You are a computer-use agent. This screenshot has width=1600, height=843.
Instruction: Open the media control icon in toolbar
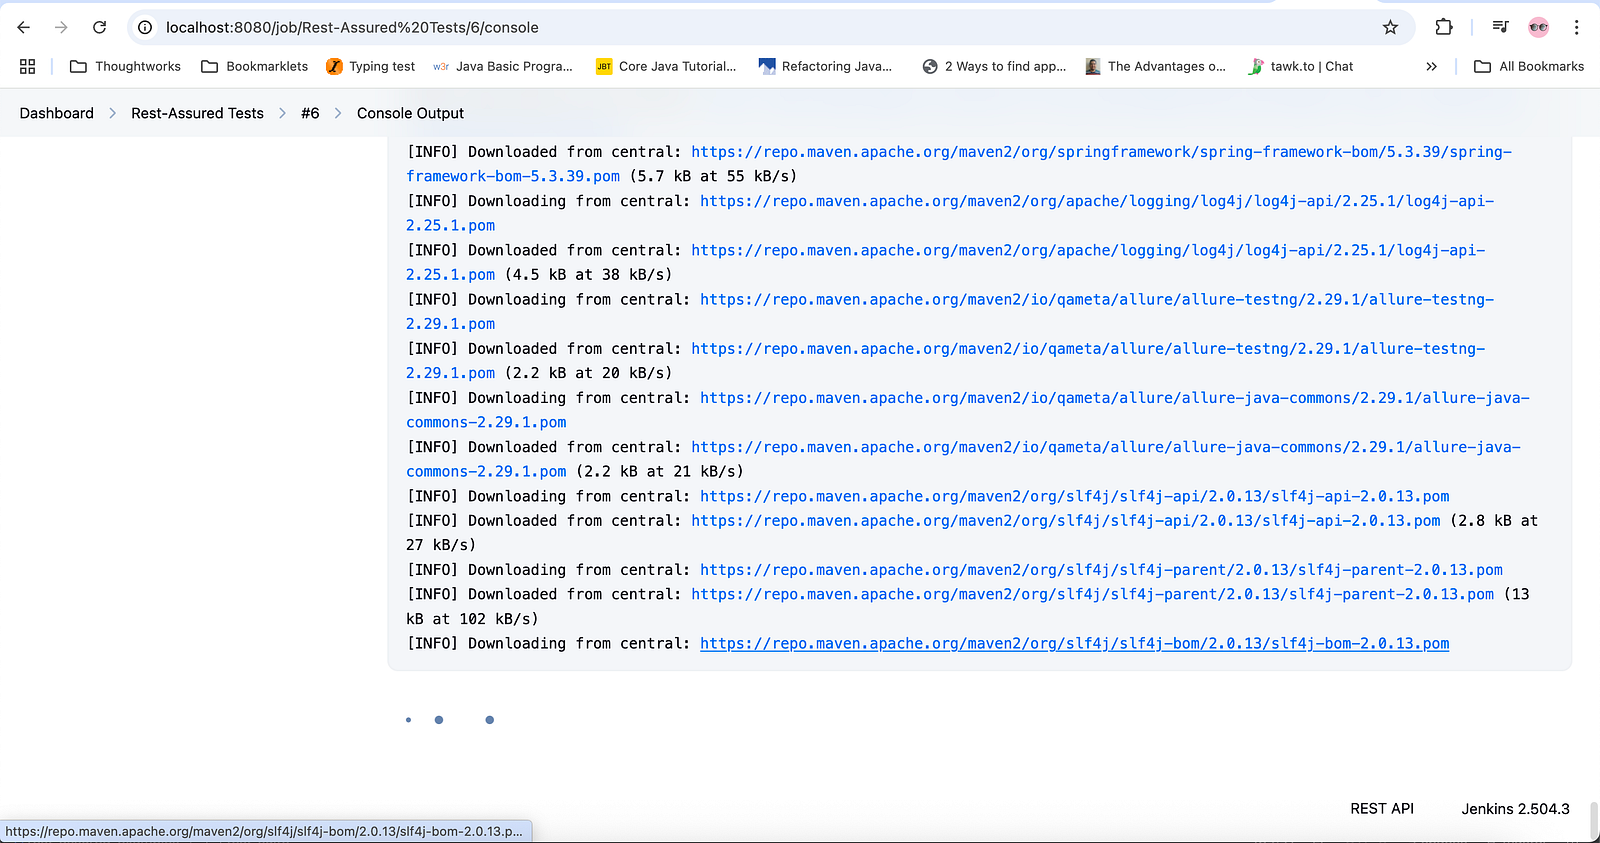point(1500,27)
